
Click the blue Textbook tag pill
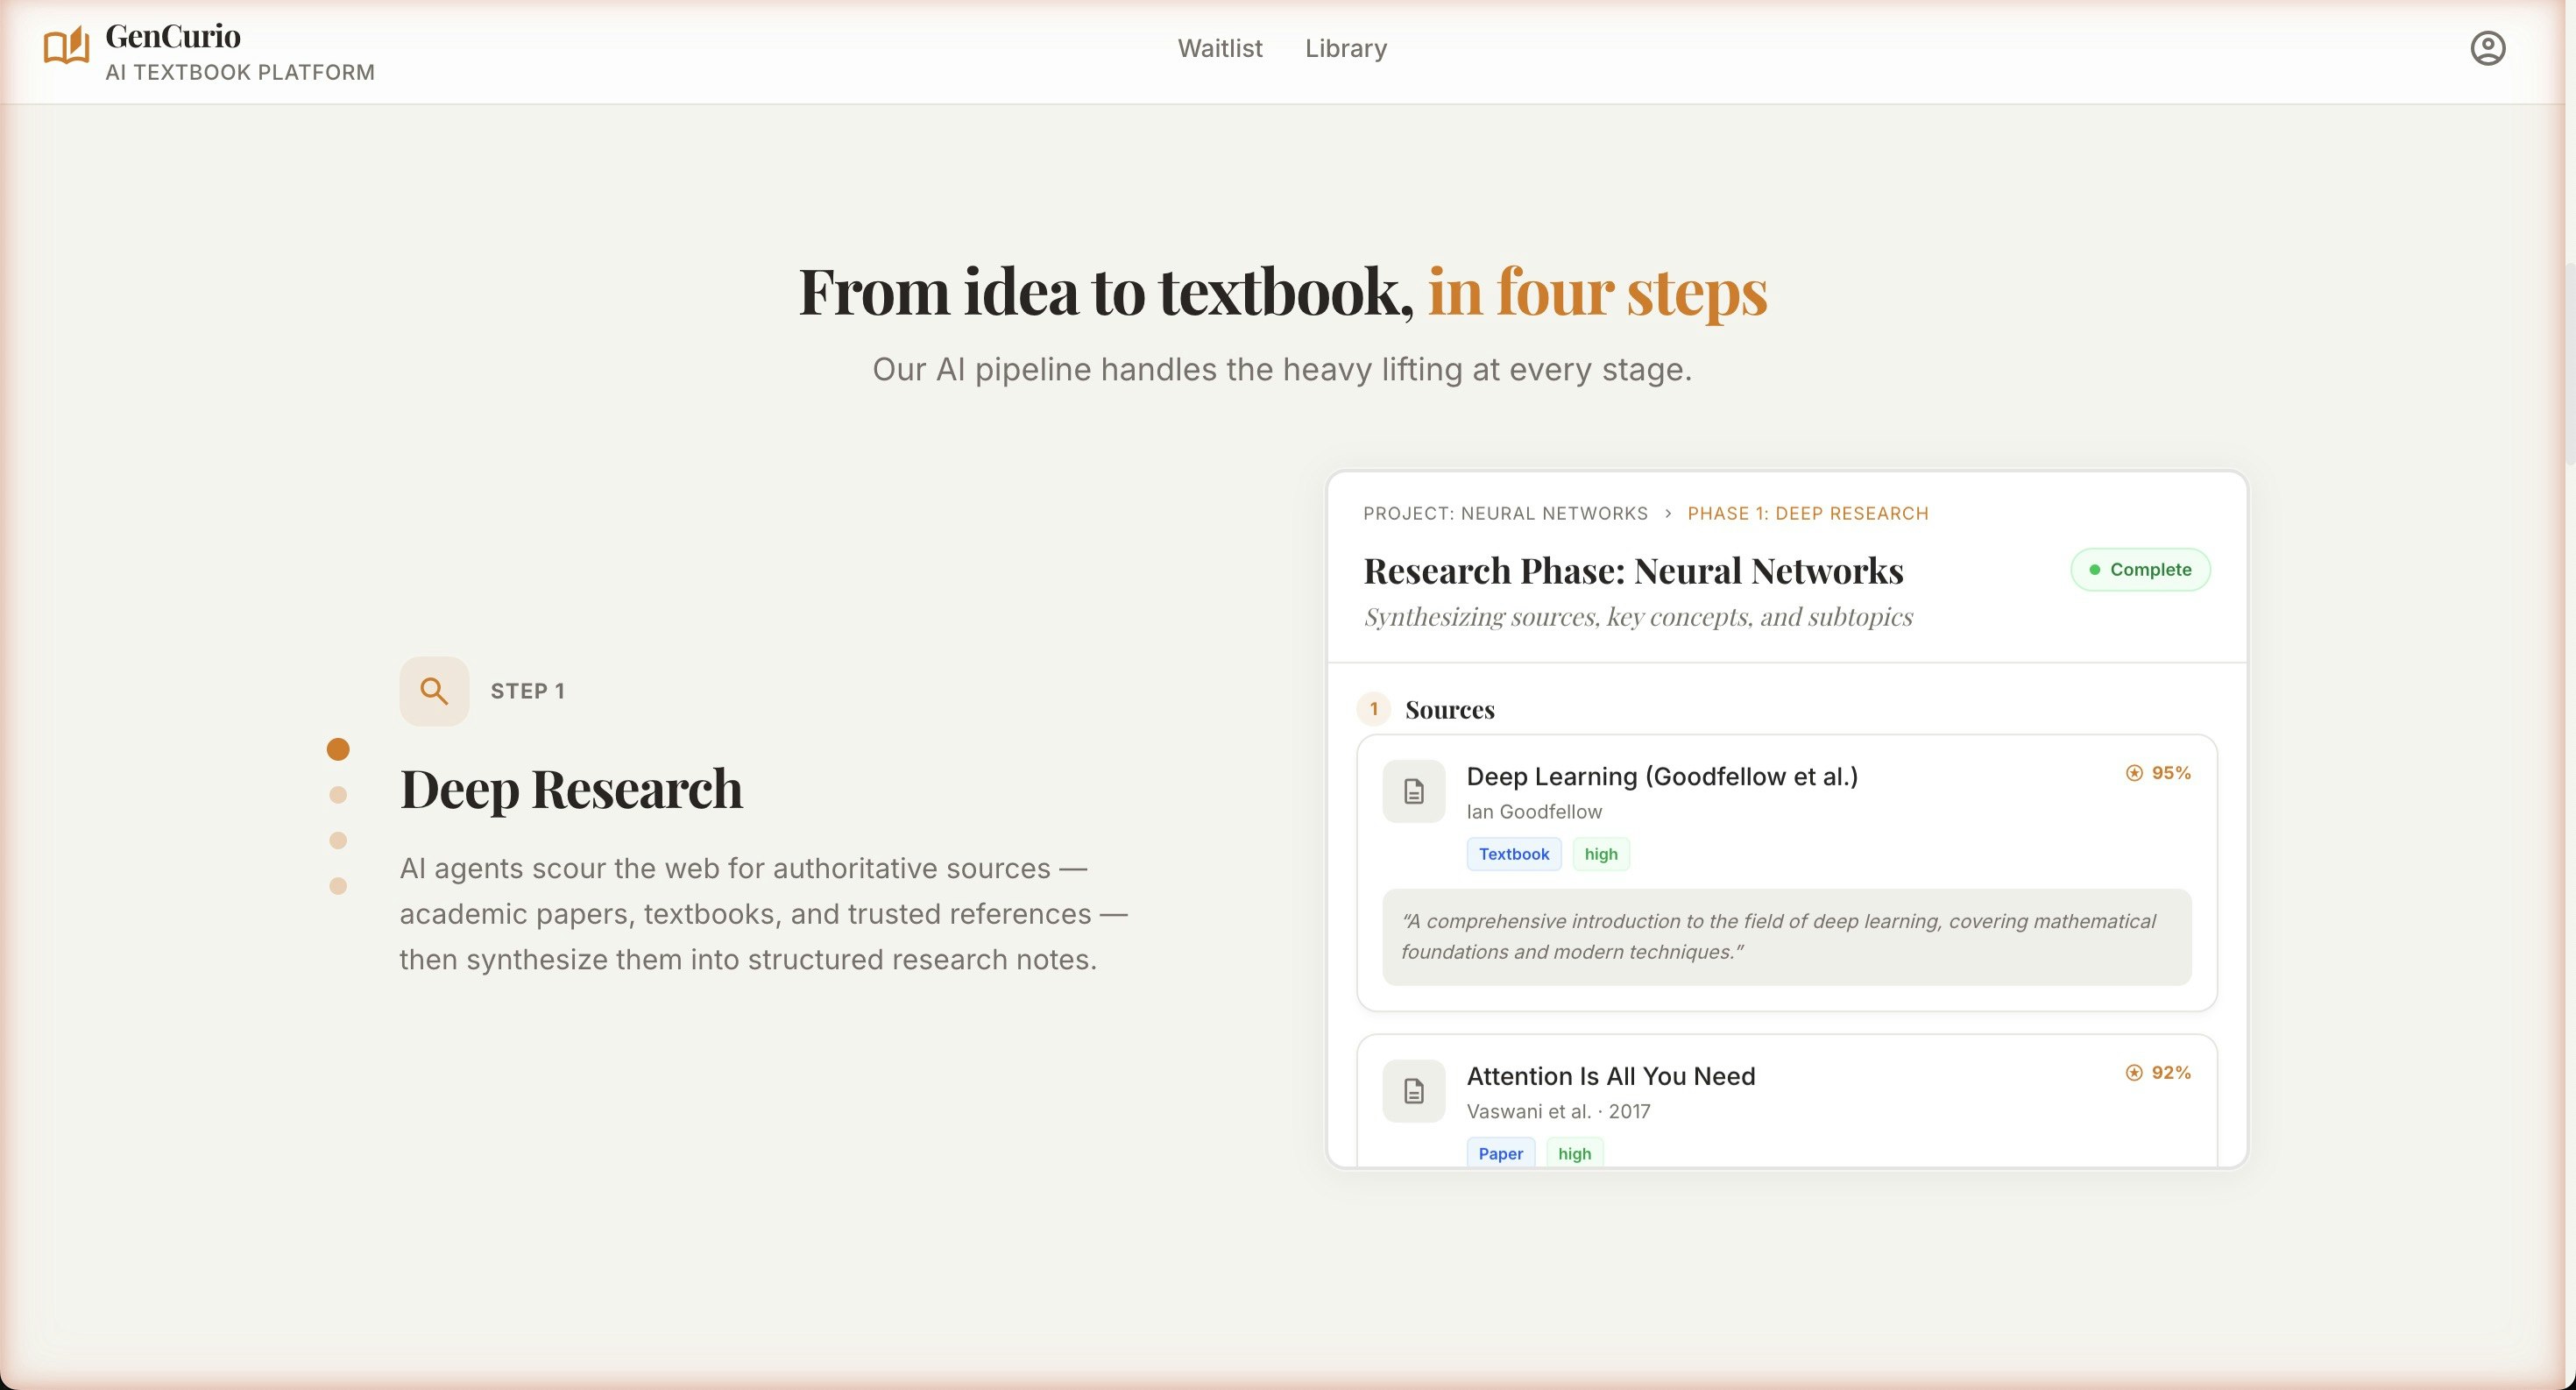click(1513, 853)
